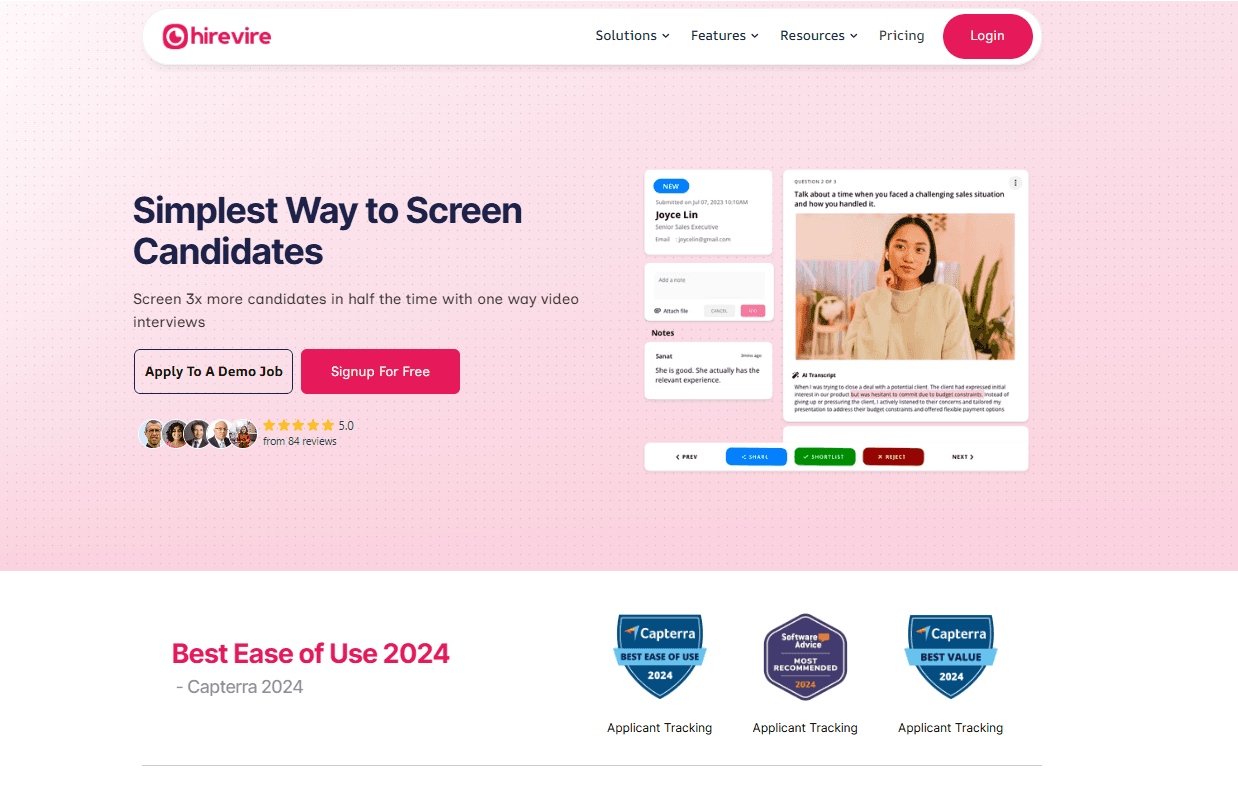Open the Pricing page
Screen dimensions: 1238x809
click(x=901, y=36)
